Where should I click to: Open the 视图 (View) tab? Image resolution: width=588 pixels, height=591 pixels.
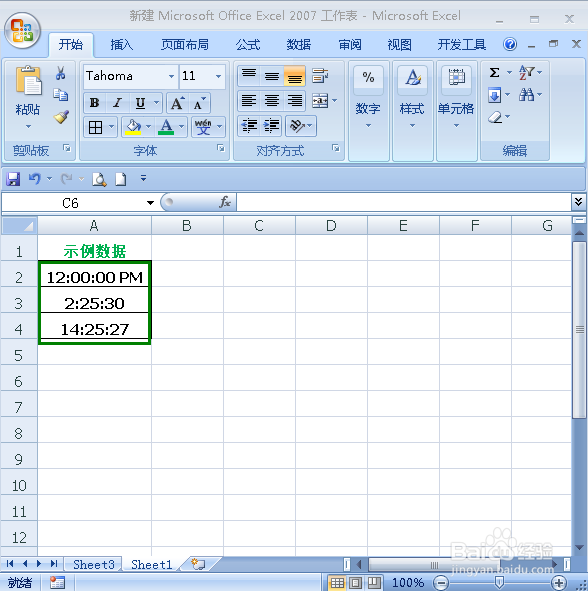tap(400, 44)
